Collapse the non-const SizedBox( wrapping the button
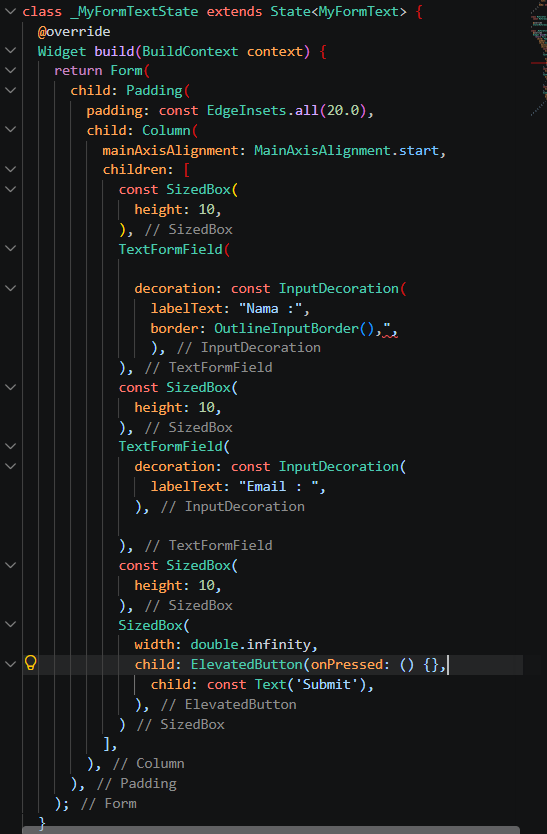The width and height of the screenshot is (547, 834). pos(10,624)
